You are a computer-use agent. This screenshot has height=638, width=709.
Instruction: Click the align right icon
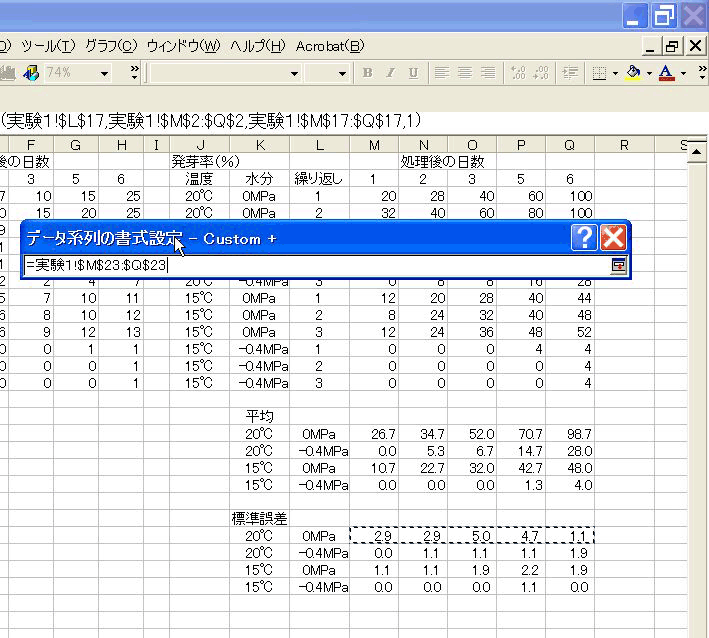coord(488,73)
